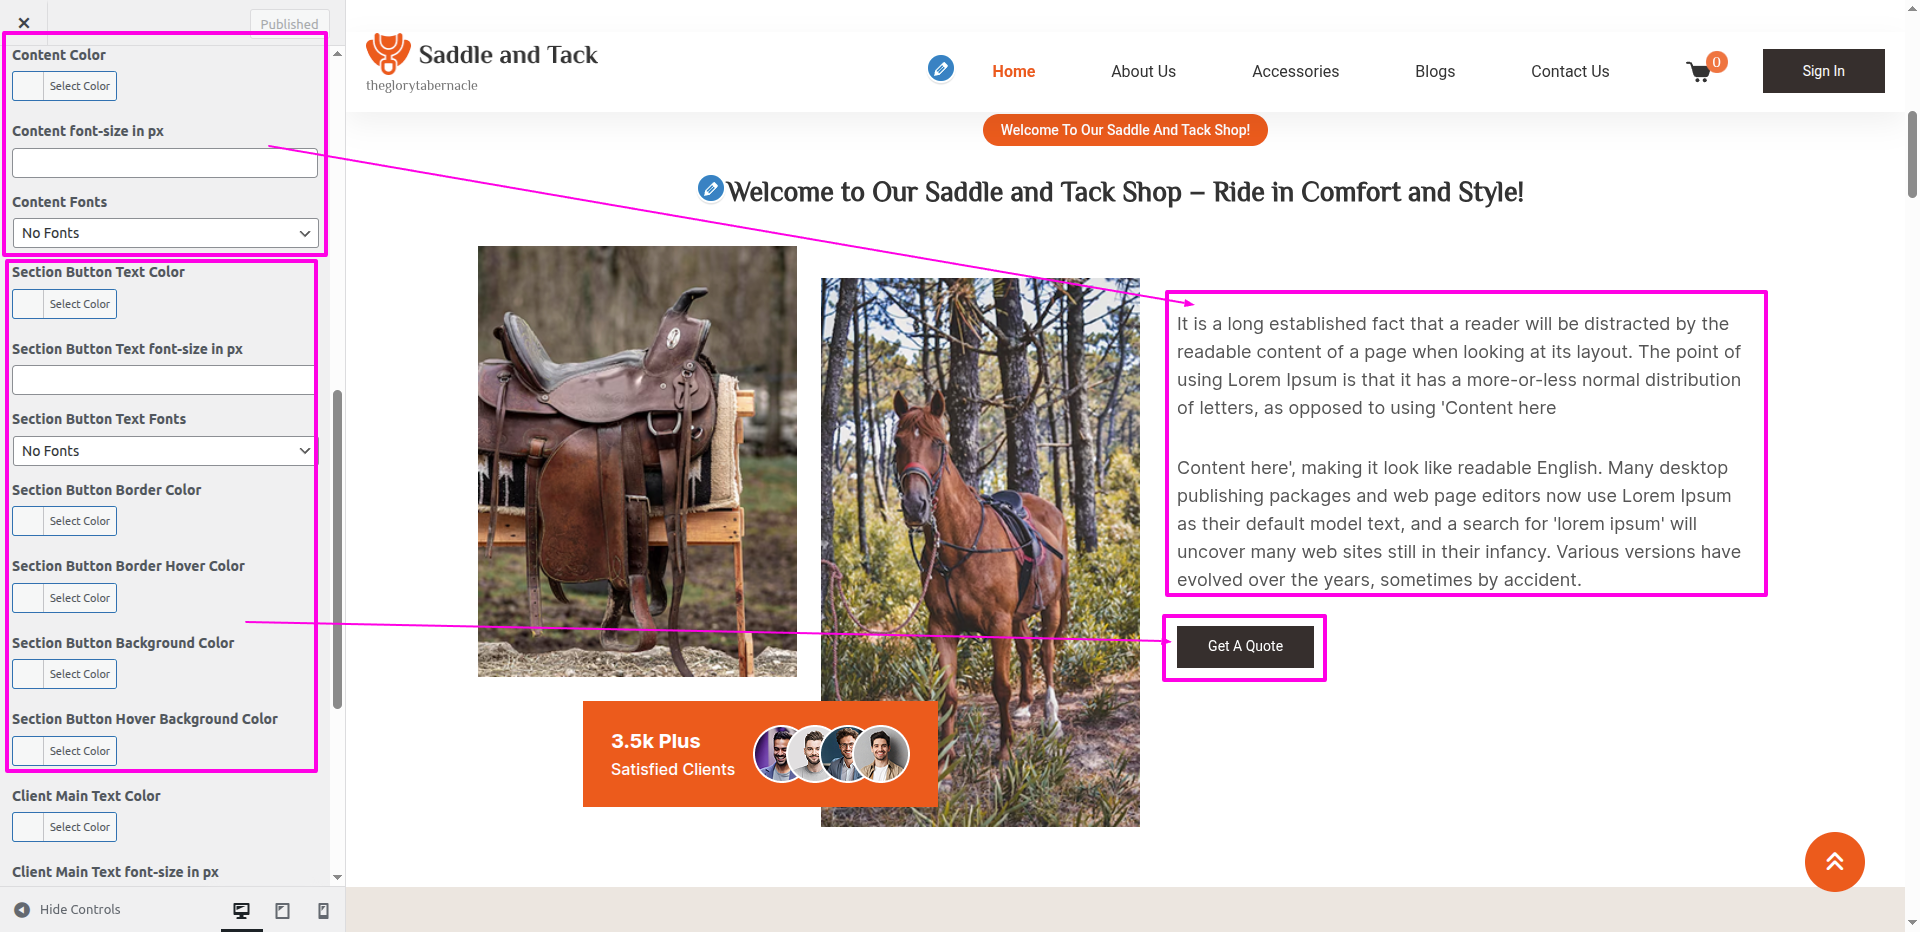Focus the Content font-size in px field
Image resolution: width=1920 pixels, height=932 pixels.
[x=165, y=163]
